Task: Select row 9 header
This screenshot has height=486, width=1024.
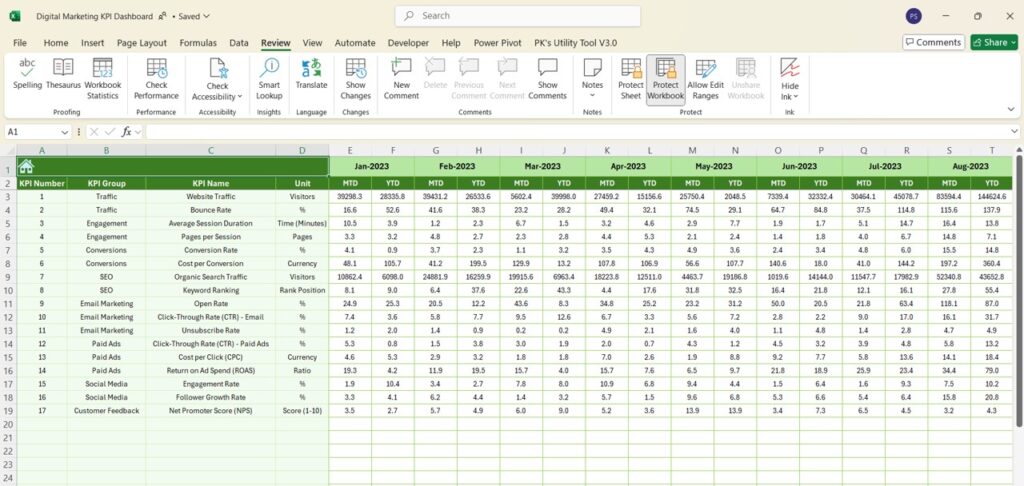Action: (8, 277)
